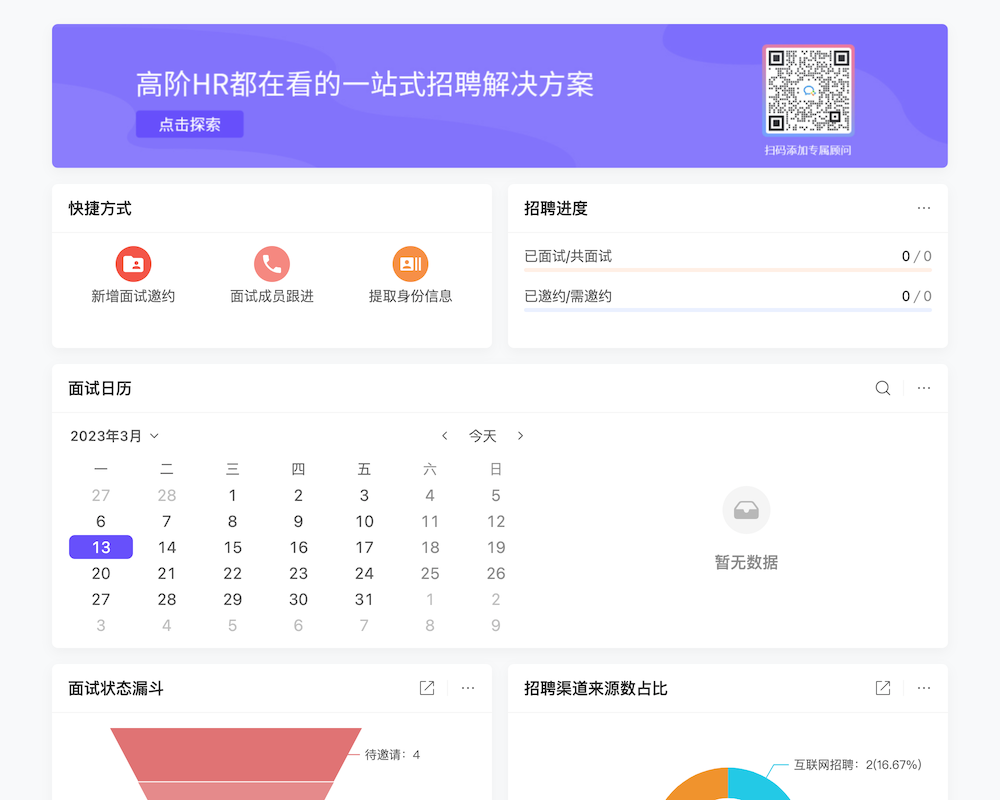This screenshot has height=800, width=1000.
Task: Select the 面试成员跟进 phone icon
Action: point(271,262)
